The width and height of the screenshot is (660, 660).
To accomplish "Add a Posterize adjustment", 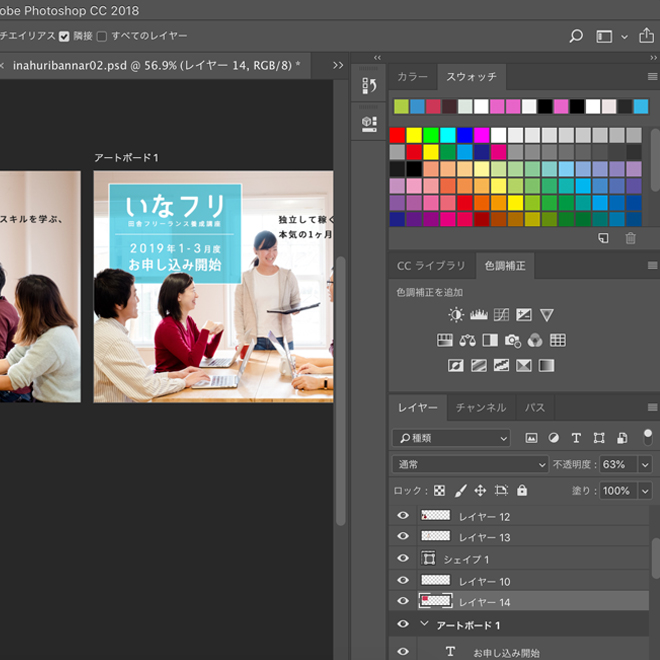I will [x=479, y=365].
